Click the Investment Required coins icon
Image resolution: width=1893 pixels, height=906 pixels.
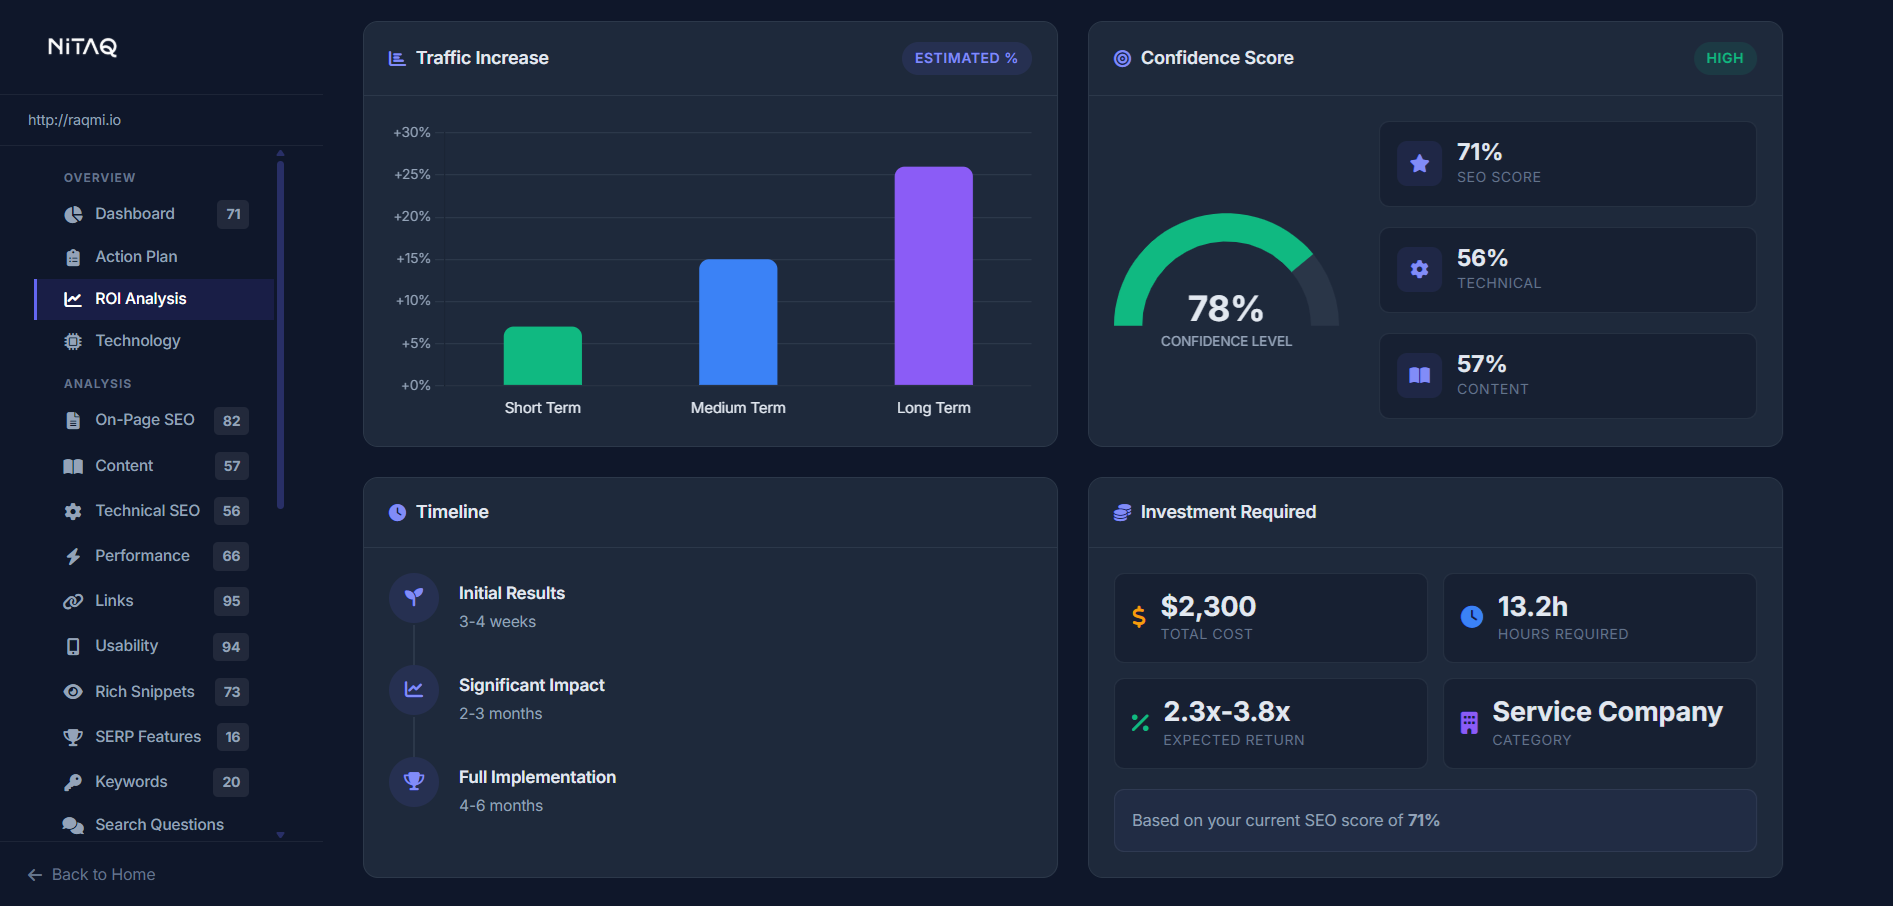pos(1122,512)
